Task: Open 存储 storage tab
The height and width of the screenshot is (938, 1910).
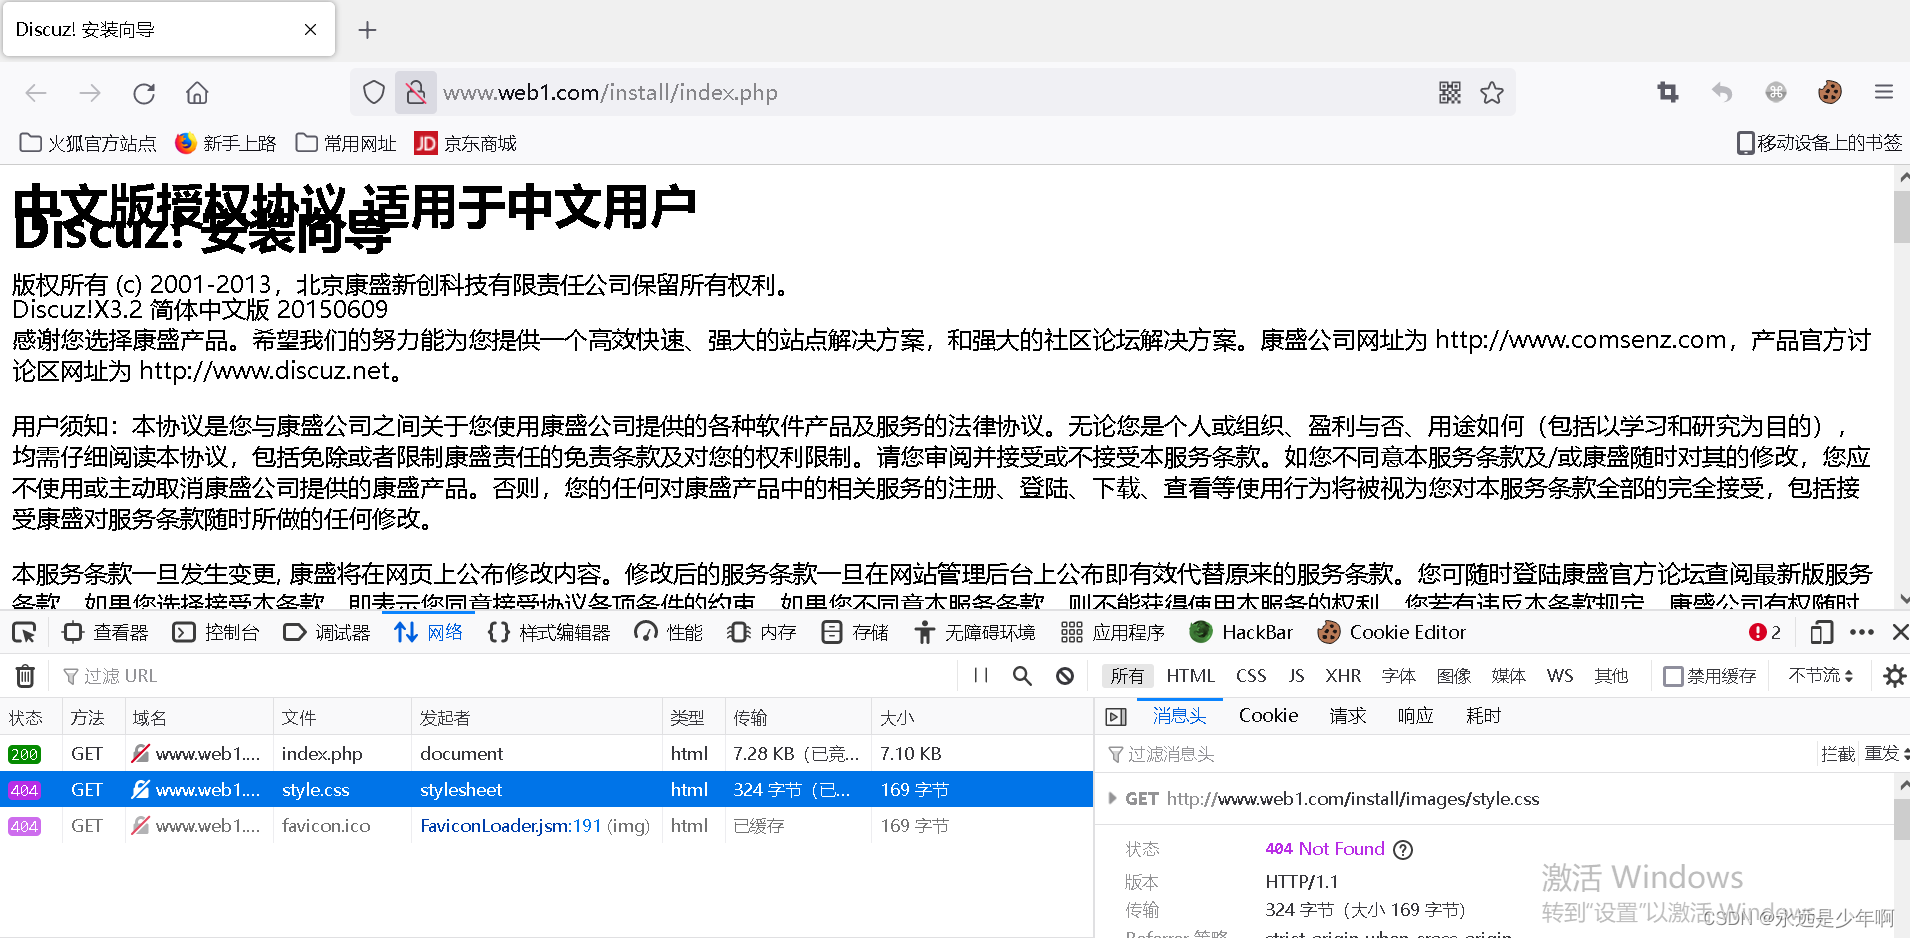Action: coord(855,632)
